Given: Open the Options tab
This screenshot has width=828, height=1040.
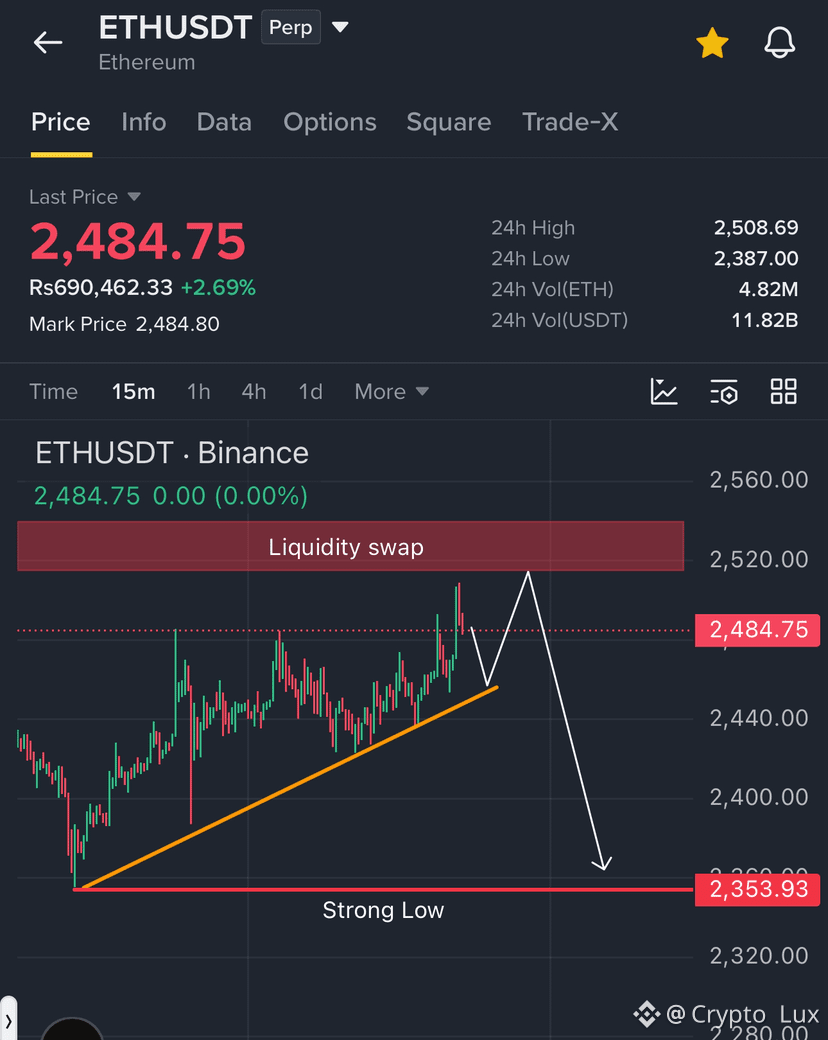Looking at the screenshot, I should coord(330,122).
